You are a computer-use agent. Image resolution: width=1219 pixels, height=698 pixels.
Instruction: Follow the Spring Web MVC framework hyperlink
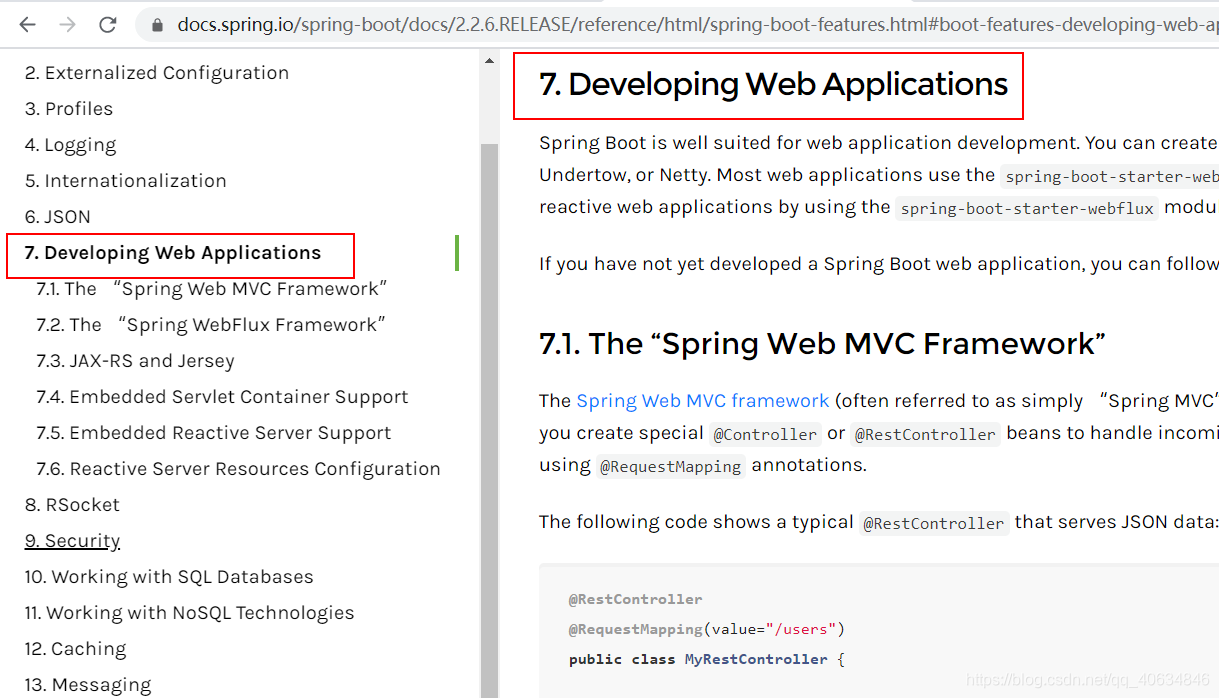click(703, 401)
